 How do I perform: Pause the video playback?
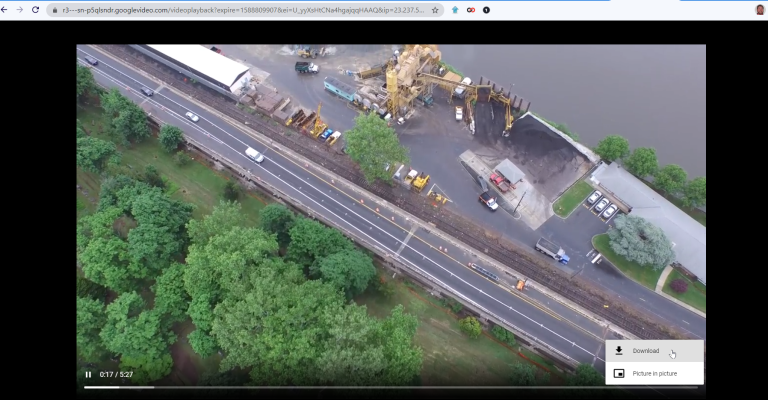(x=88, y=374)
